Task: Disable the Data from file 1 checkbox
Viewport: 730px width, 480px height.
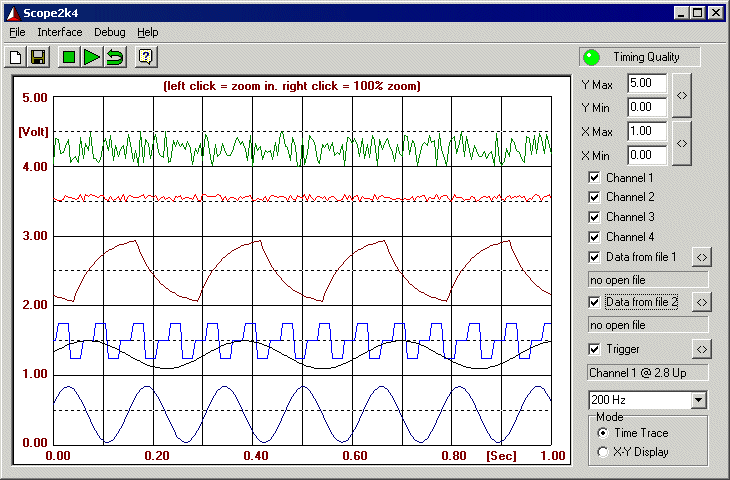Action: pyautogui.click(x=594, y=257)
